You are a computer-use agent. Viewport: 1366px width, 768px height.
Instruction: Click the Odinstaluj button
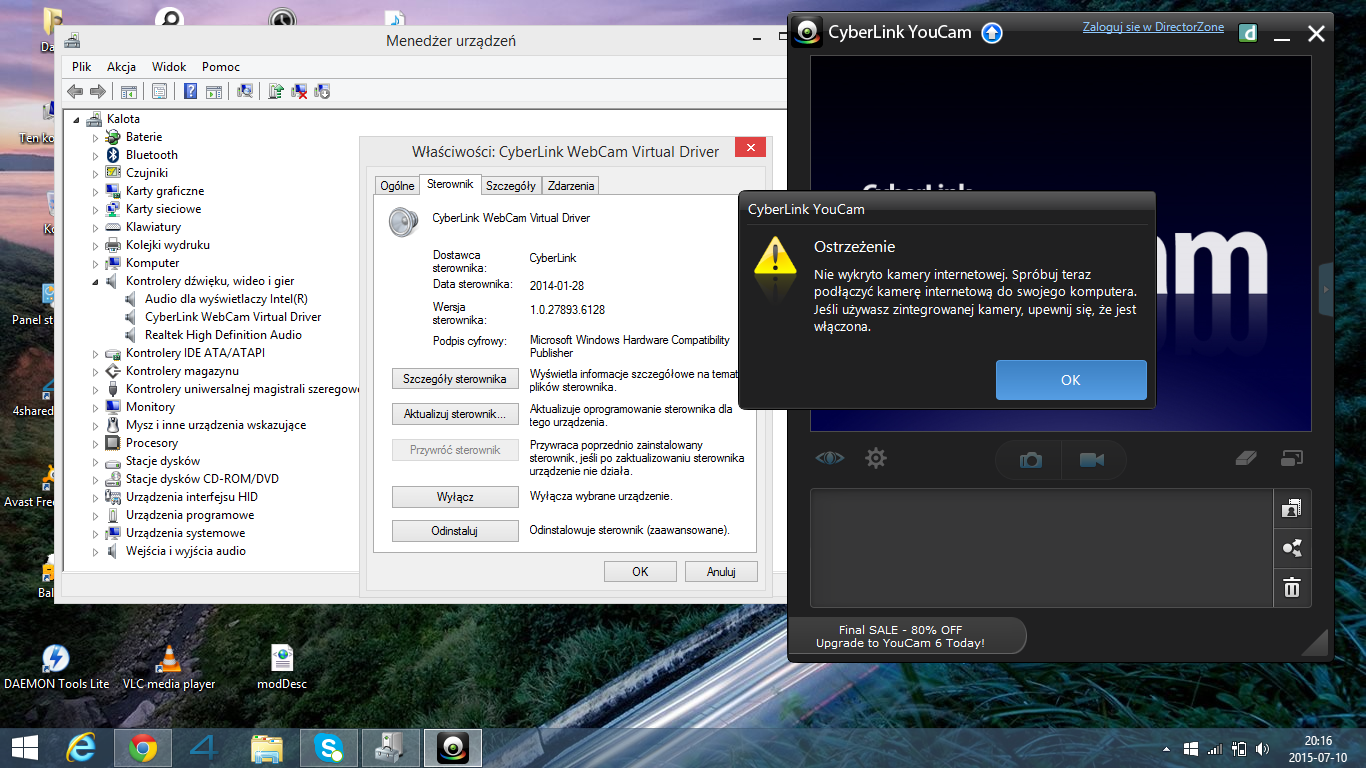pyautogui.click(x=455, y=531)
